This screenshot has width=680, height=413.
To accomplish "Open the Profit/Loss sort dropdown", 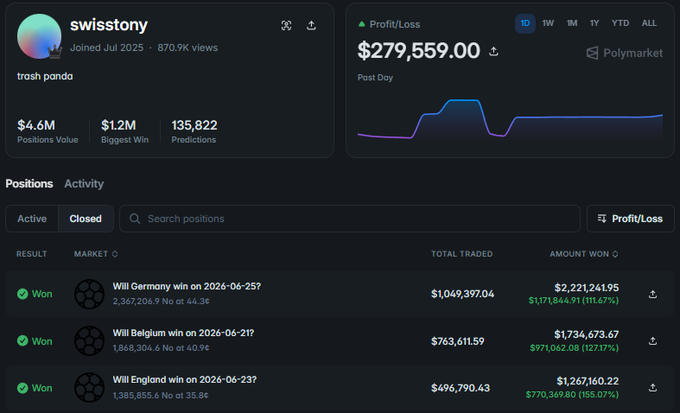I will [630, 219].
